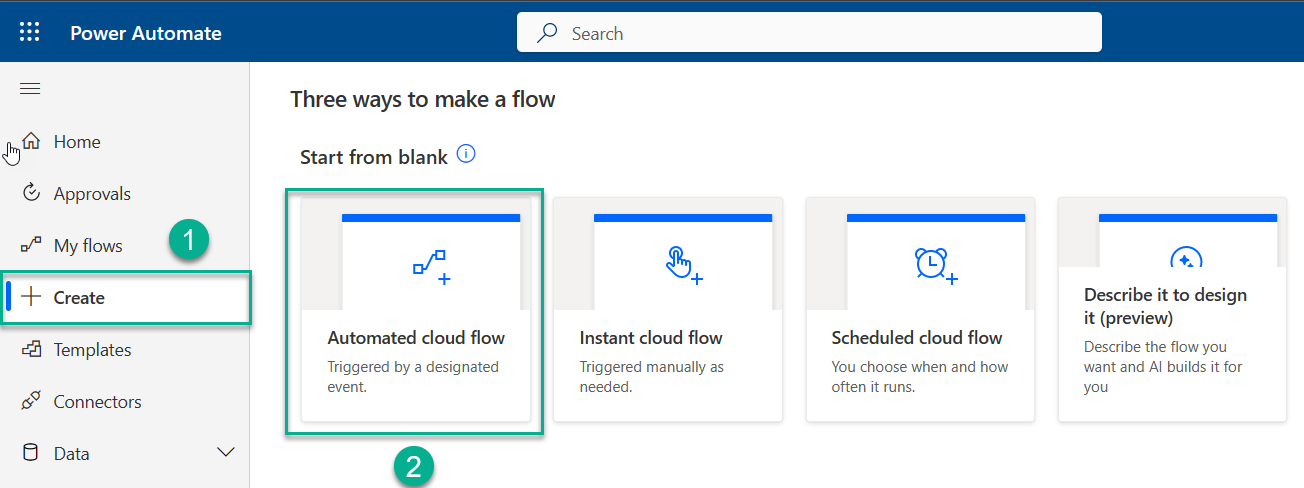
Task: Click the Search input field
Action: (x=808, y=33)
